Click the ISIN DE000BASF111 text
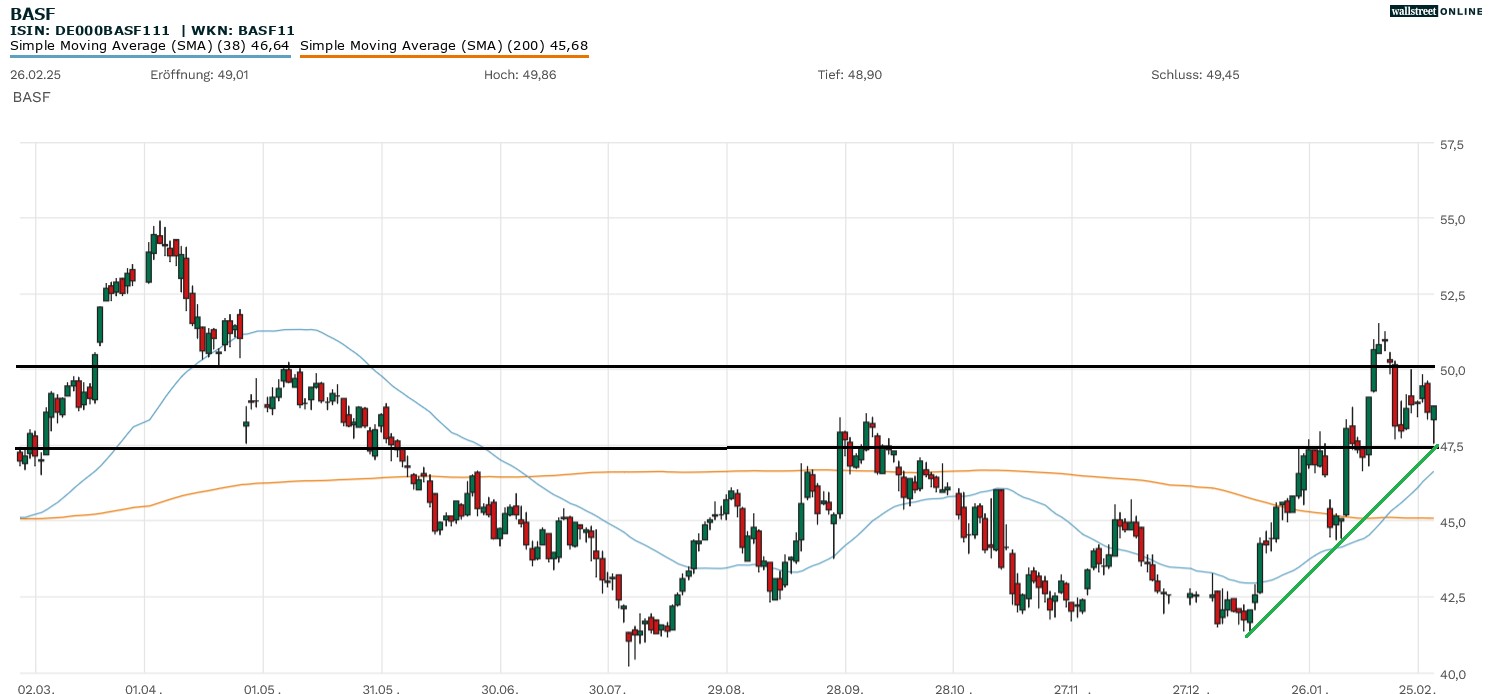The height and width of the screenshot is (694, 1490). (x=90, y=30)
